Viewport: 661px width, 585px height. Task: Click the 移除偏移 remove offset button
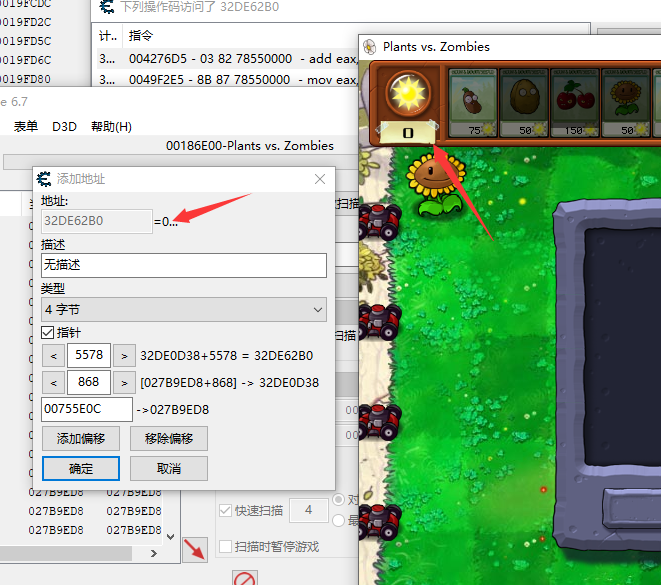pos(169,438)
